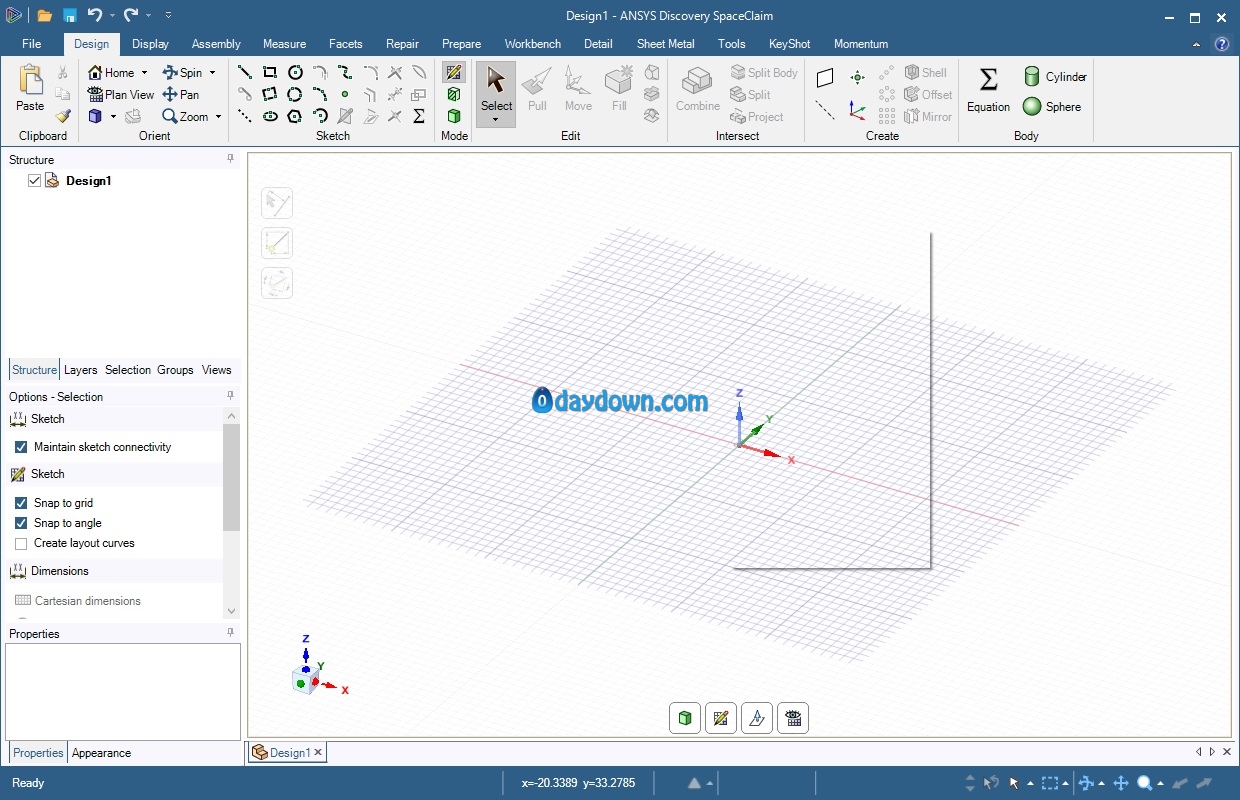
Task: Select the Construction line tool
Action: click(245, 116)
